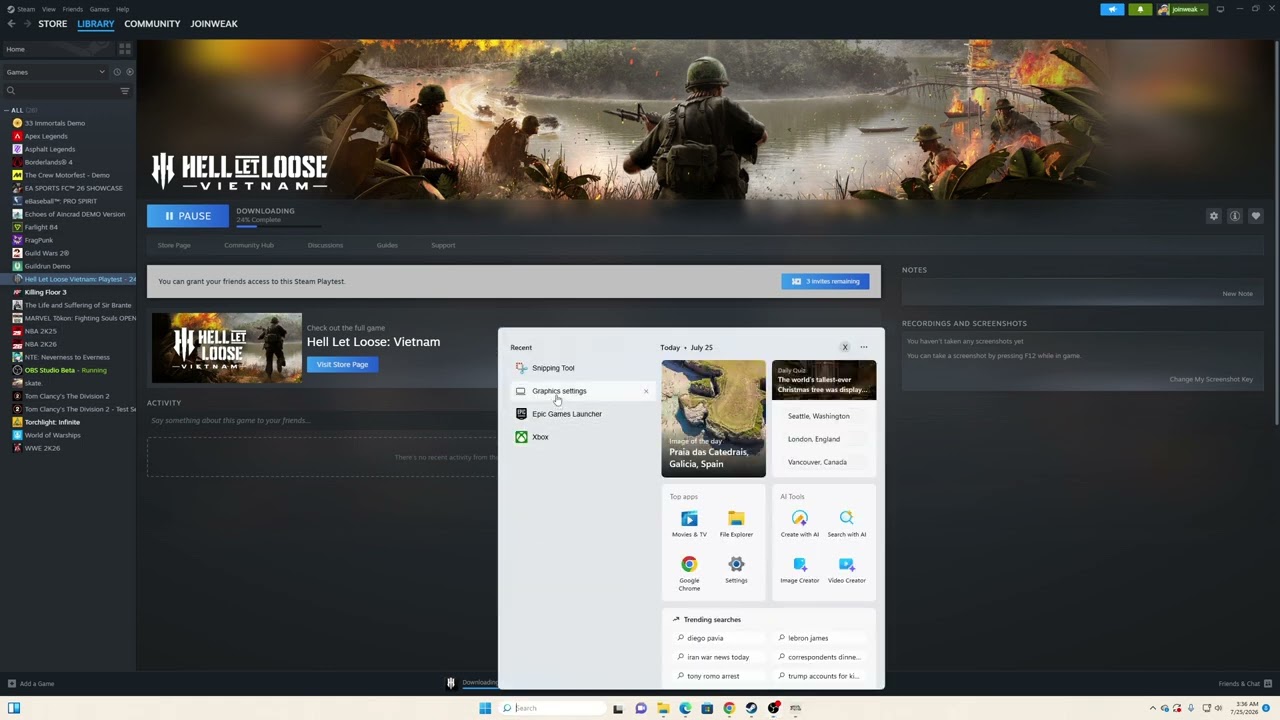The height and width of the screenshot is (720, 1280).
Task: Open game settings gear for Hell Let Loose
Action: coord(1214,216)
